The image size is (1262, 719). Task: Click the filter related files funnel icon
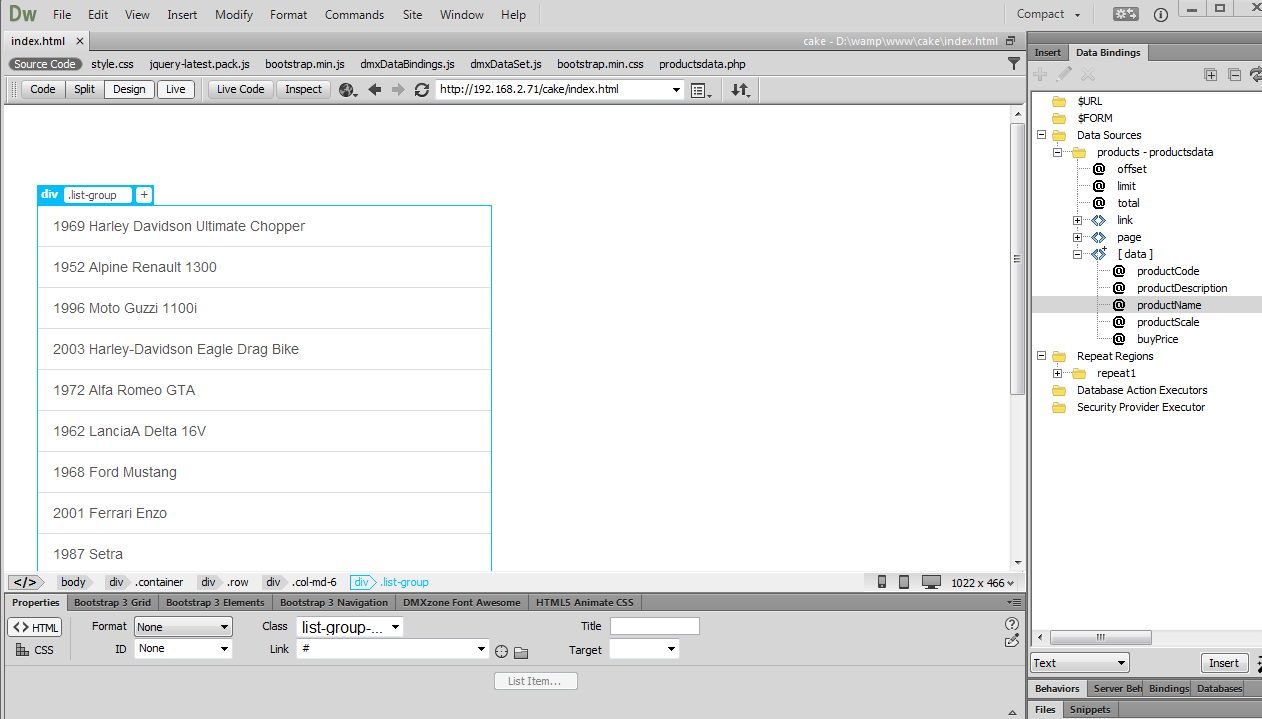coord(1014,63)
